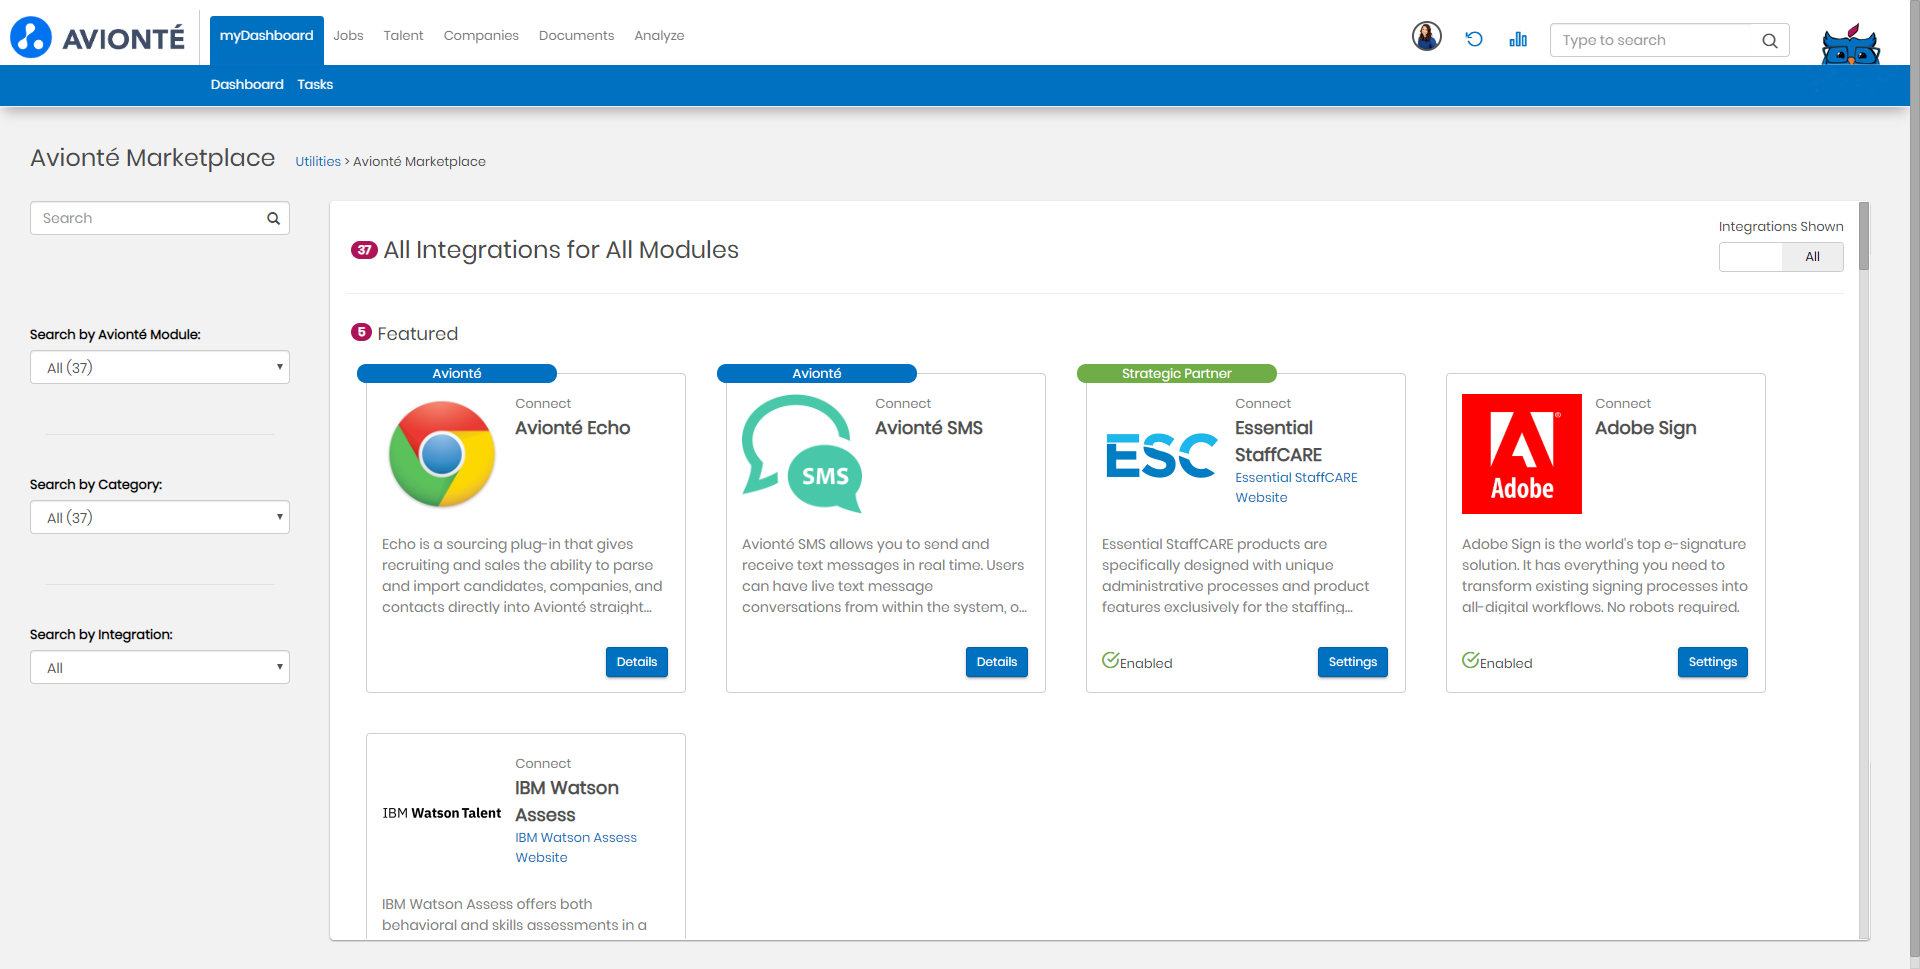
Task: Click the owl mascot icon
Action: pyautogui.click(x=1850, y=44)
